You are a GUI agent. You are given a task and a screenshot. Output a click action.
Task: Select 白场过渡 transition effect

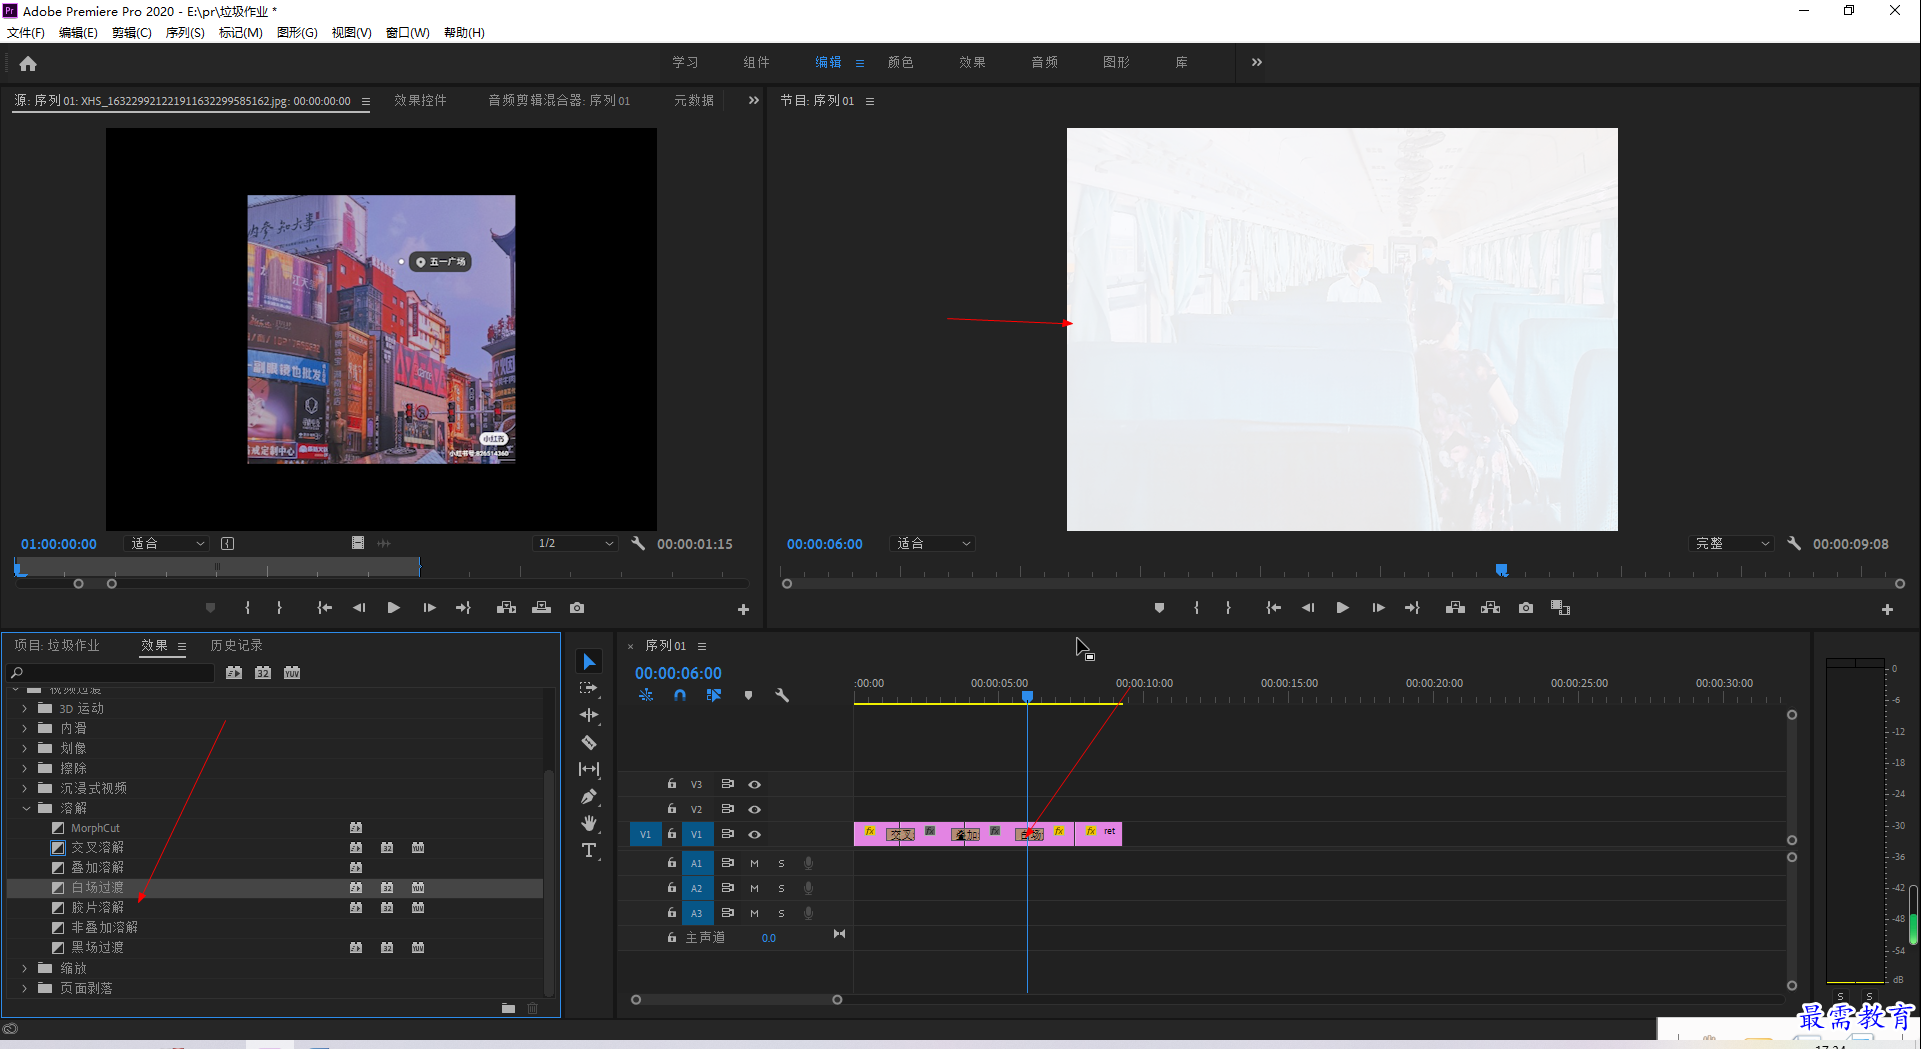pos(97,887)
